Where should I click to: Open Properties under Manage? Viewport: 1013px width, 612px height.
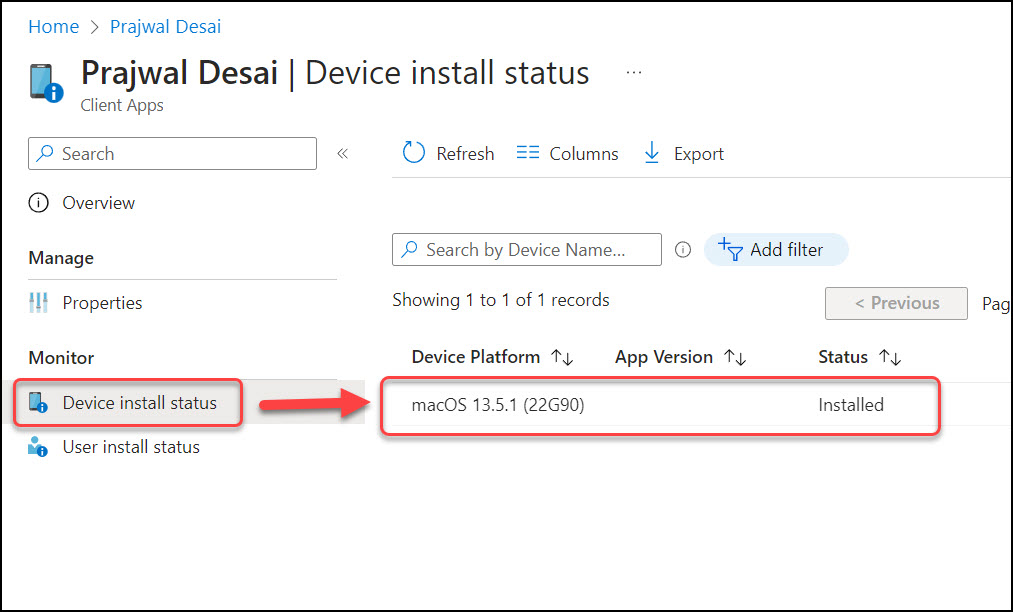coord(102,302)
